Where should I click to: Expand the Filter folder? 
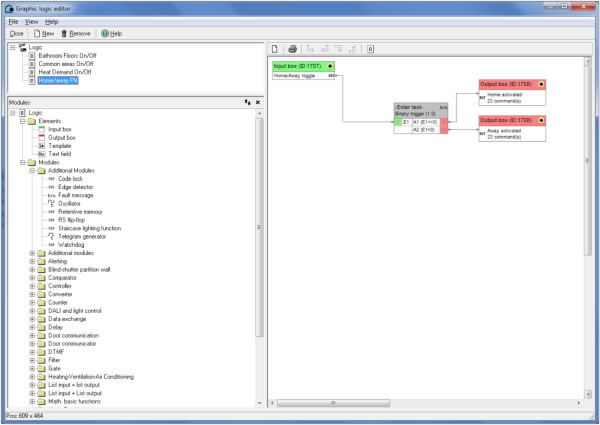(32, 360)
